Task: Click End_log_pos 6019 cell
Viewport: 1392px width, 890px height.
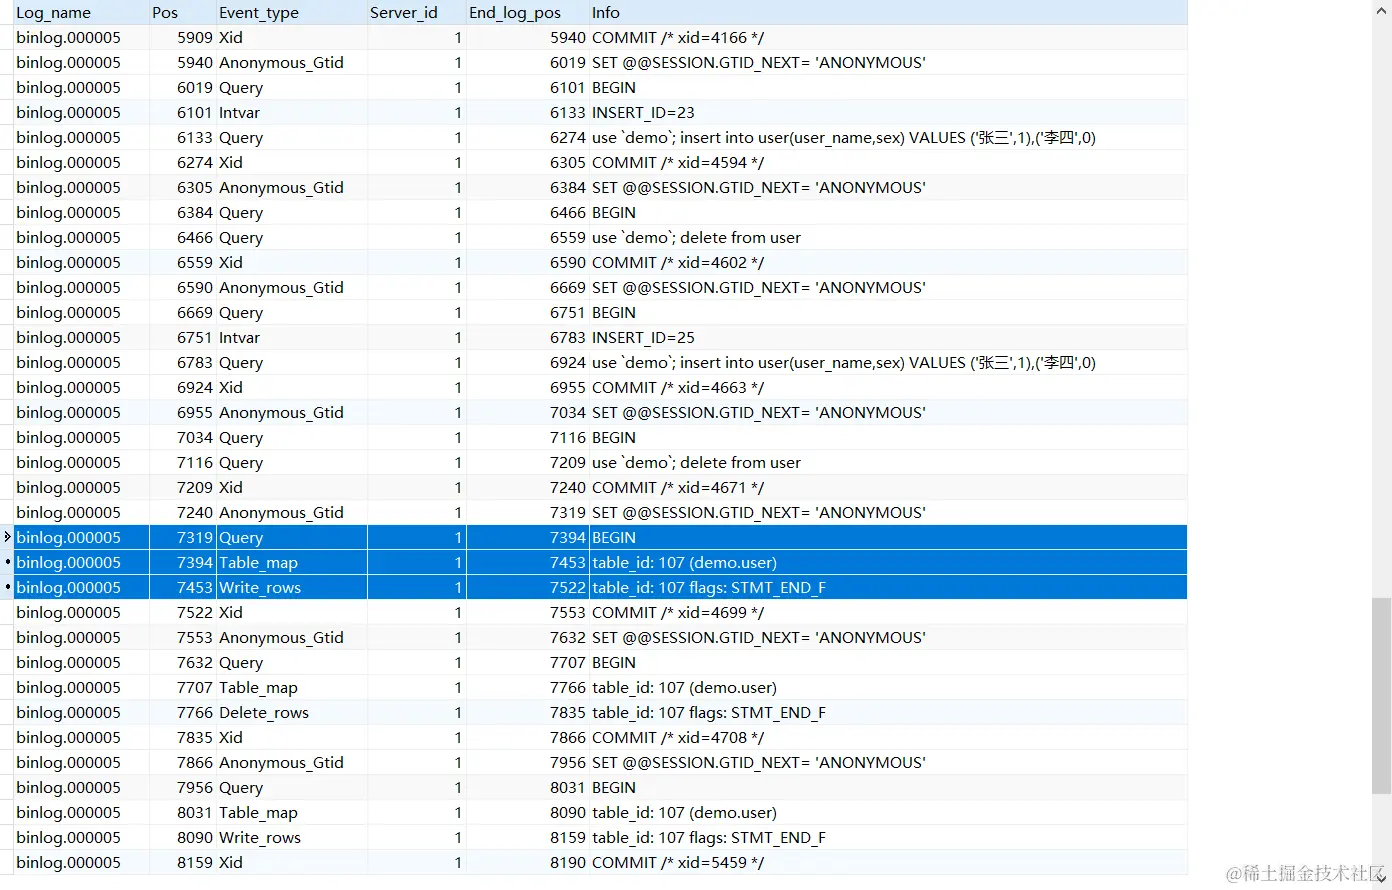Action: [x=527, y=63]
